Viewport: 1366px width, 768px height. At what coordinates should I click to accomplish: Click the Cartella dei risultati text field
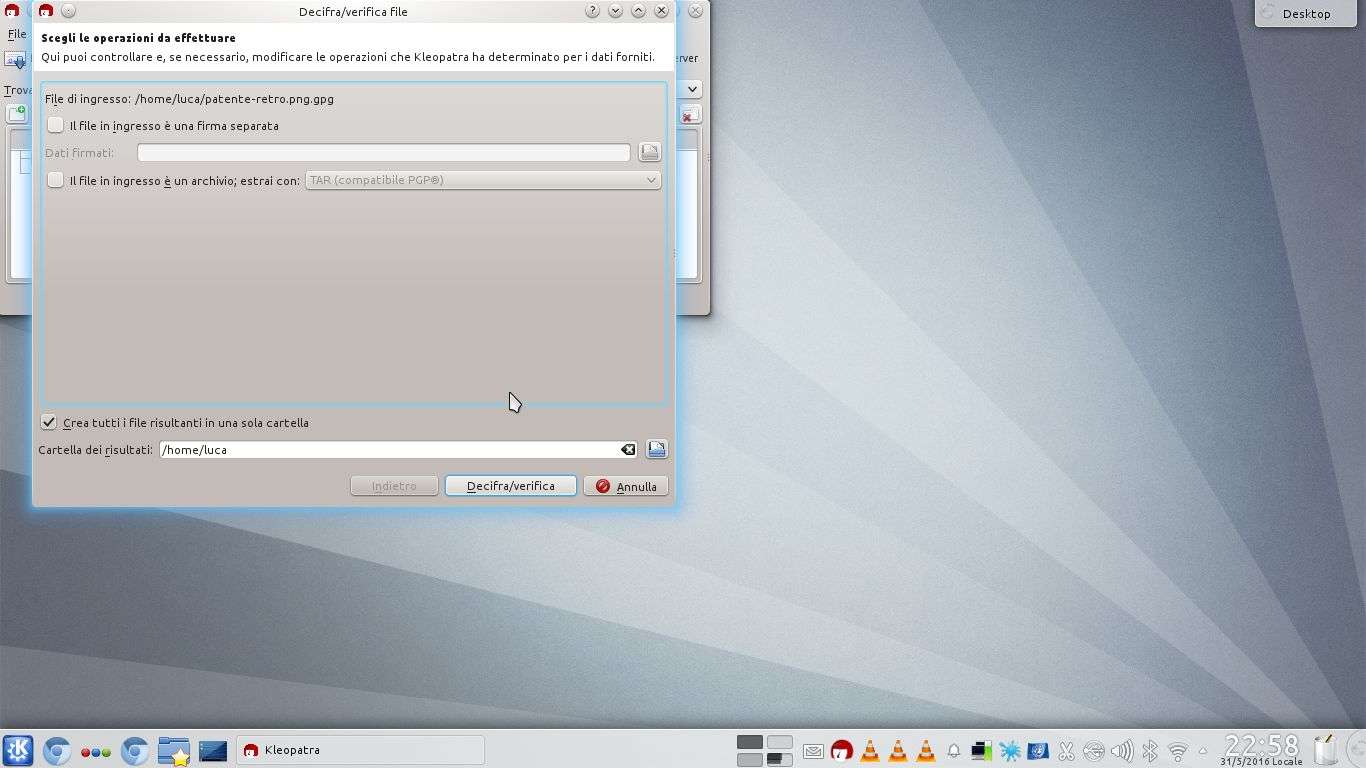pyautogui.click(x=388, y=450)
